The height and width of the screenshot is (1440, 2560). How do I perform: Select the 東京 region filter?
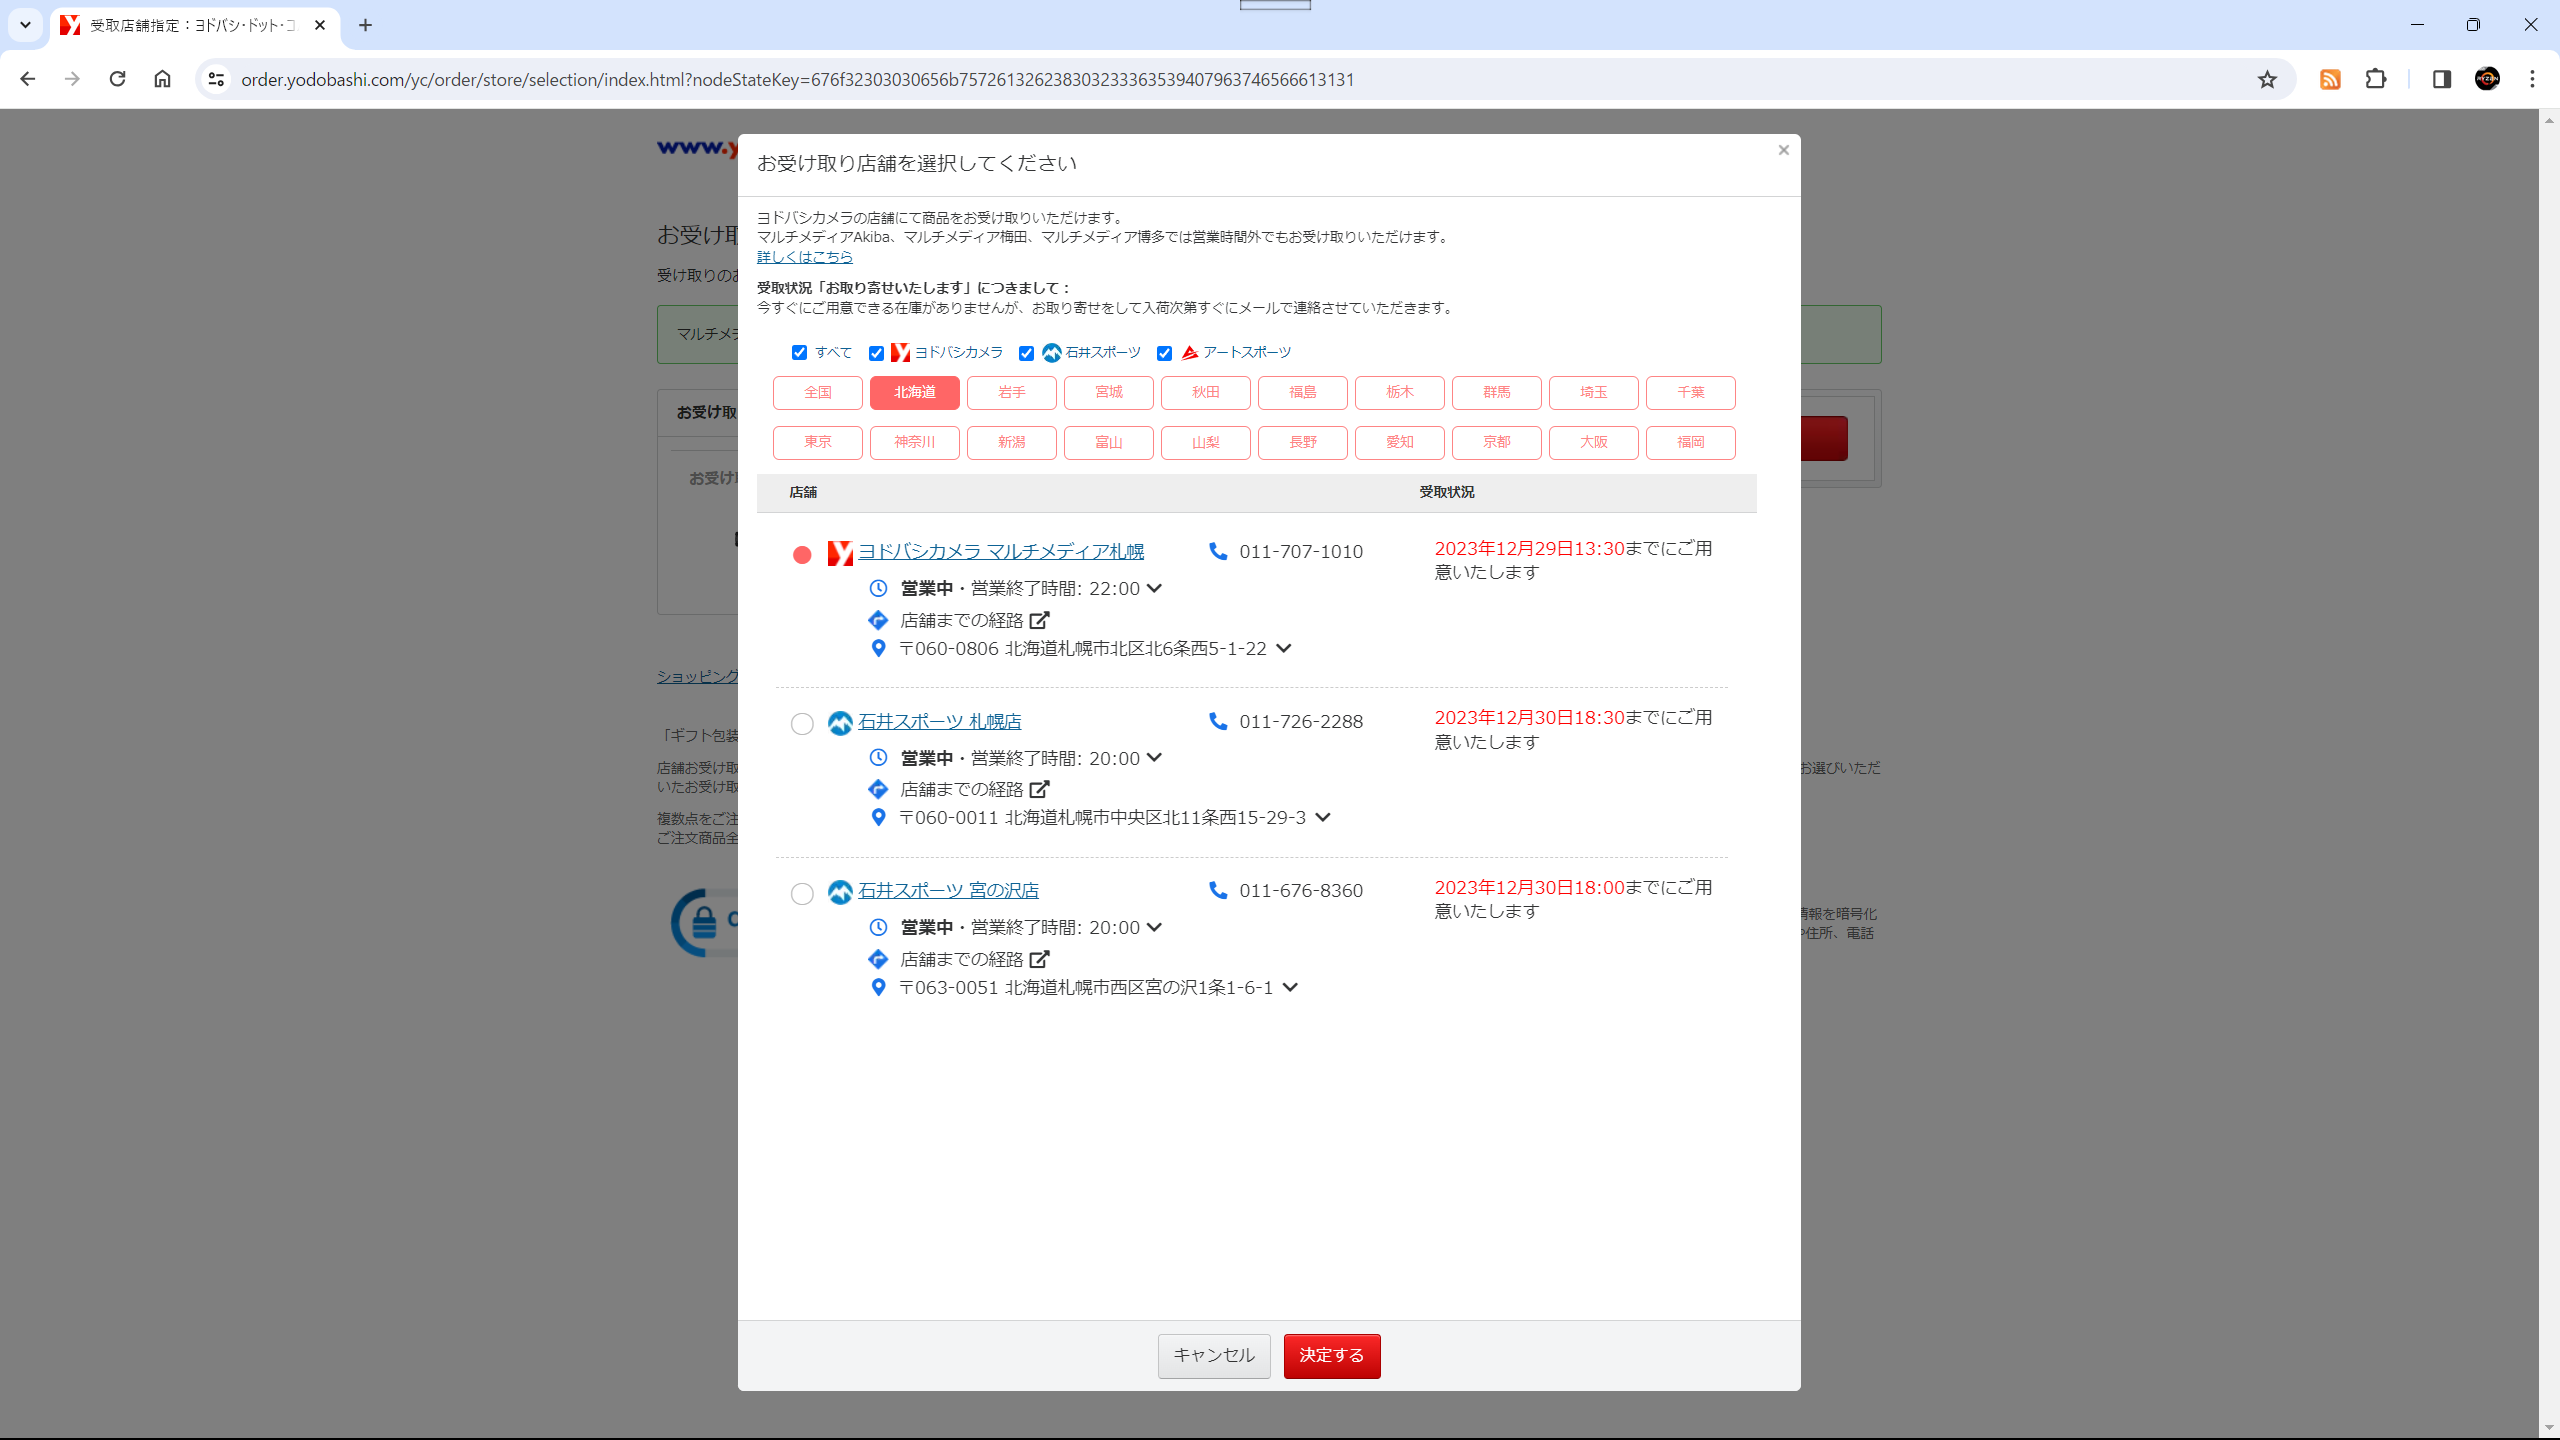[x=818, y=442]
